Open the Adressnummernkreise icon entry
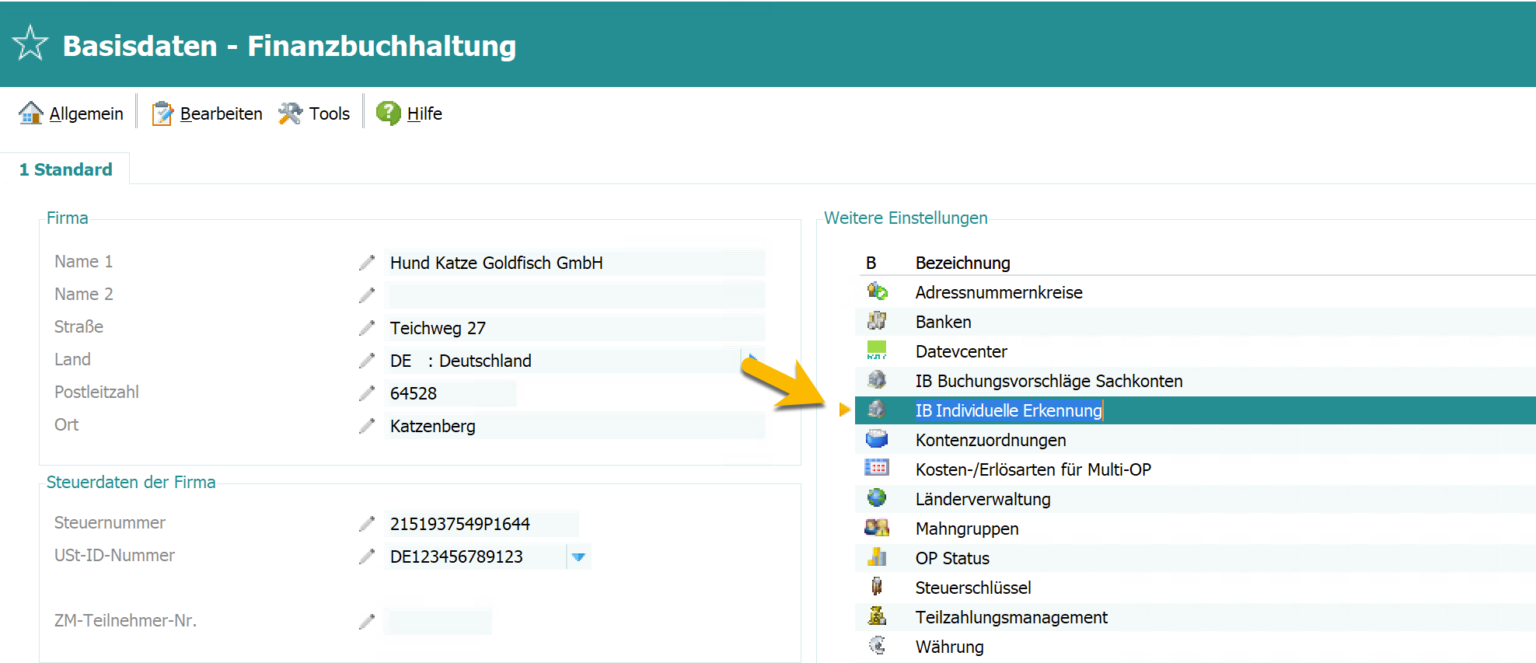Screen dimensions: 1536x663 tap(877, 292)
